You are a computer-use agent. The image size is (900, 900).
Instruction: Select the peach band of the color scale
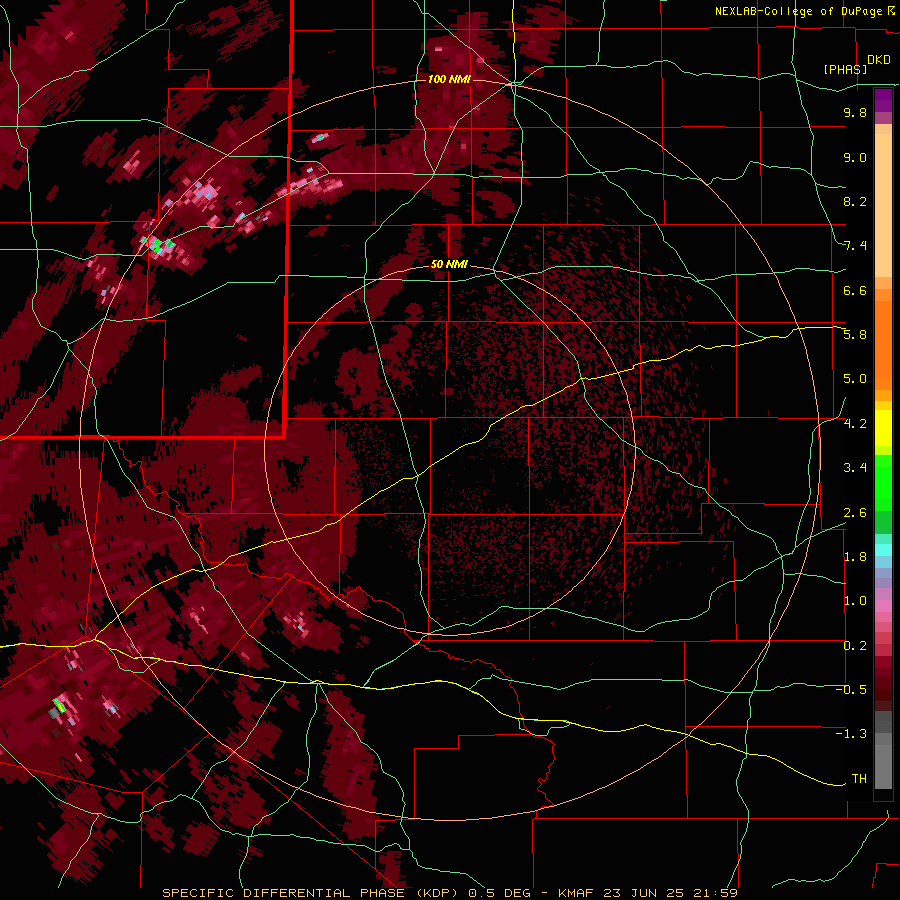pos(883,201)
